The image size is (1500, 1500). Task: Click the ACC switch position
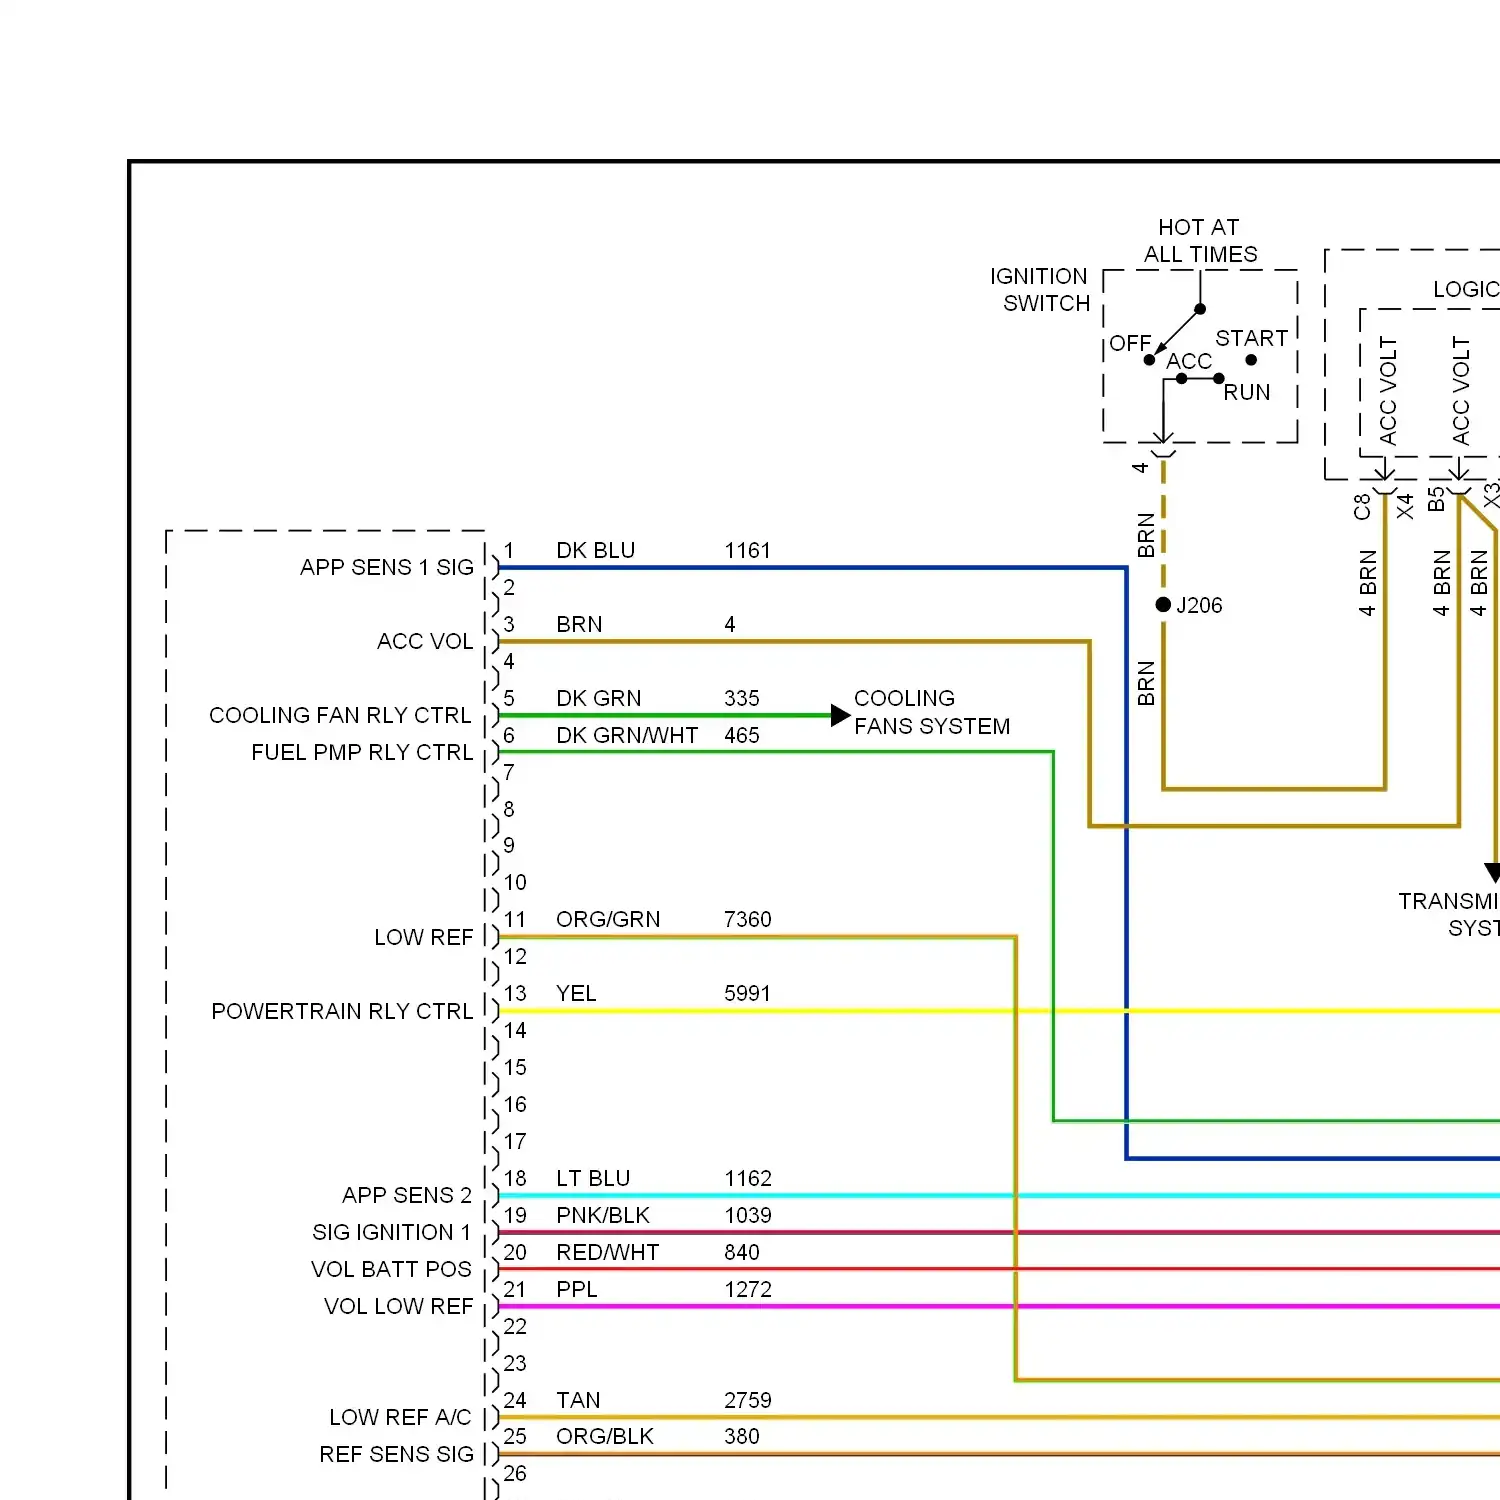coord(1189,361)
